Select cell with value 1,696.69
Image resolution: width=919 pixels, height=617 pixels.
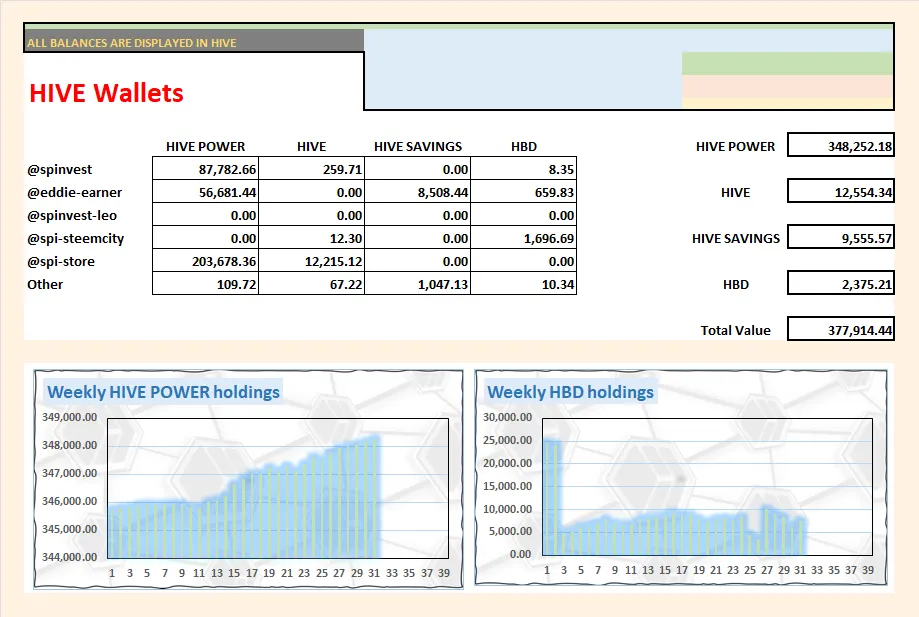click(524, 238)
